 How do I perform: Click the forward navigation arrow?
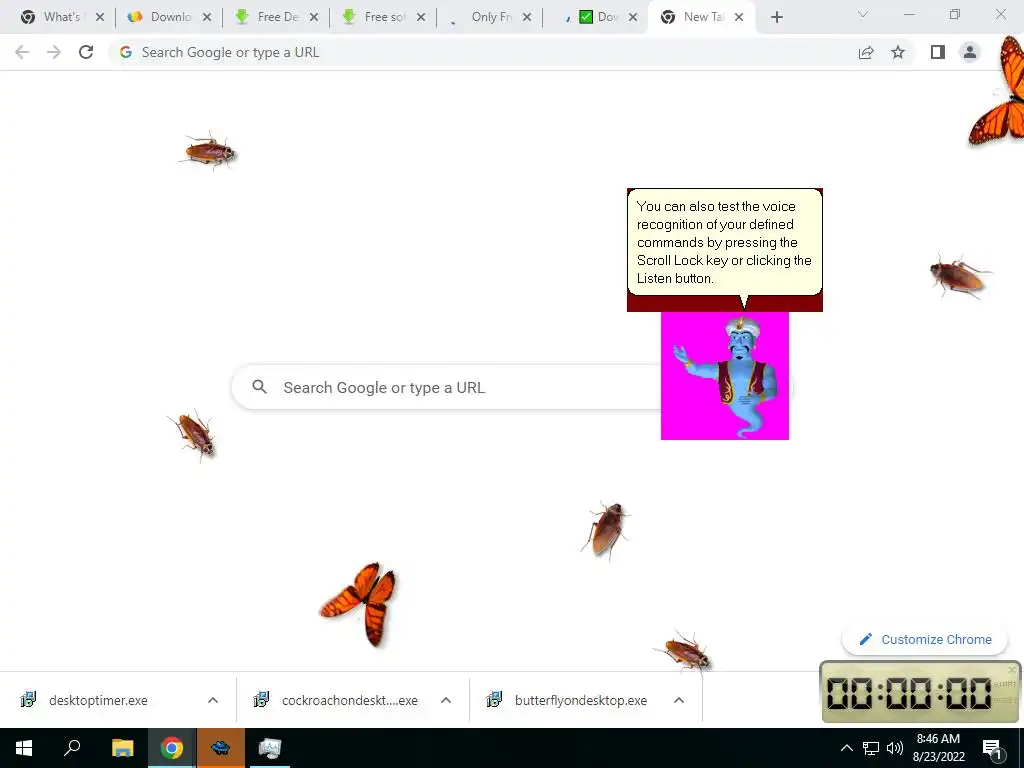point(54,52)
